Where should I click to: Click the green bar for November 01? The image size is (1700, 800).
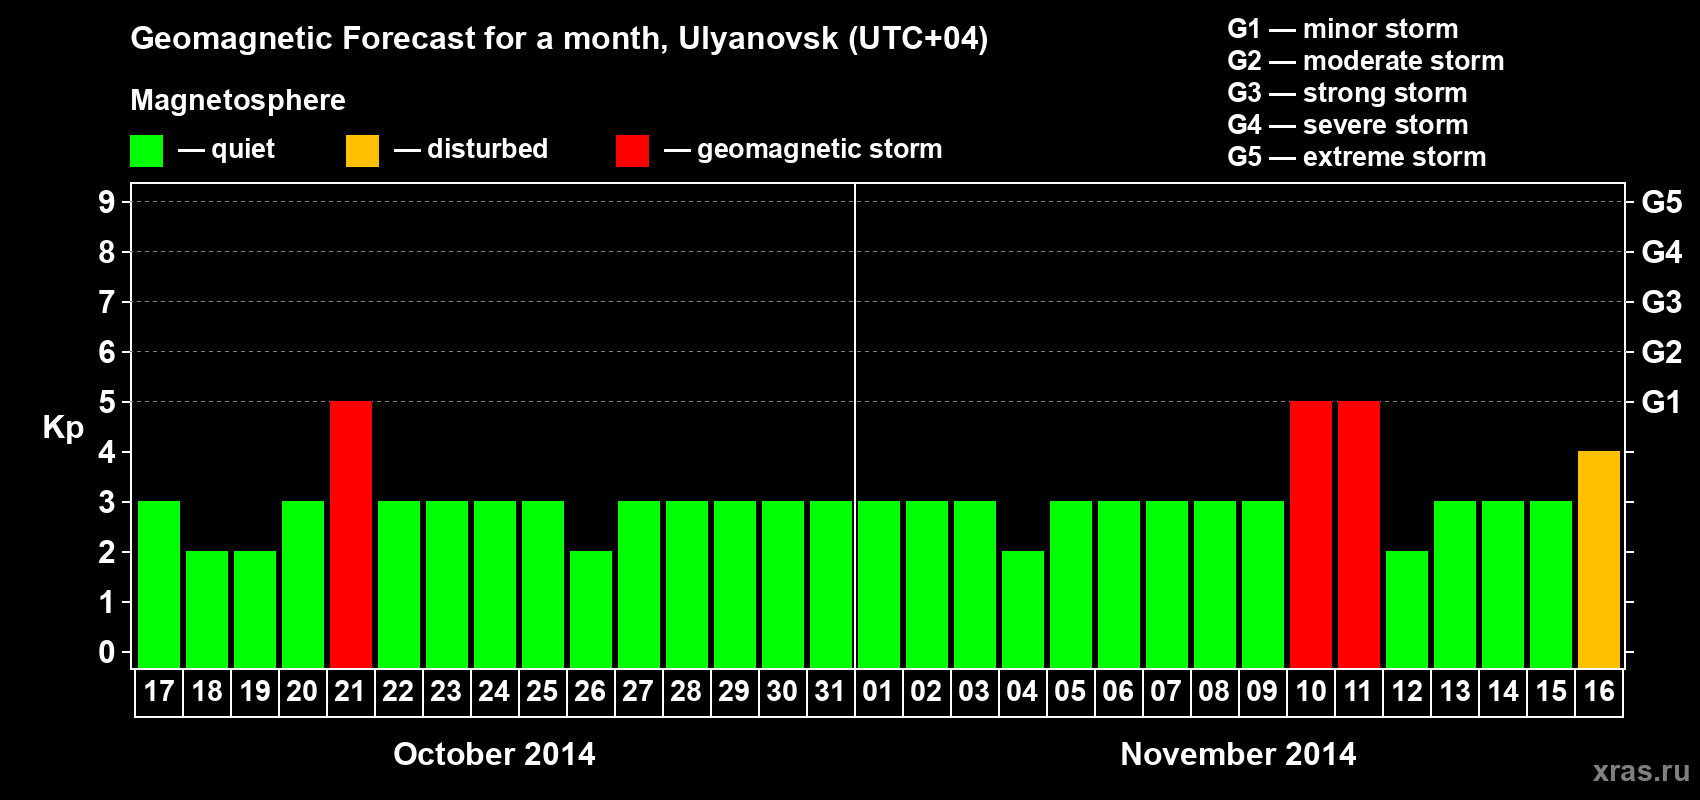(879, 585)
